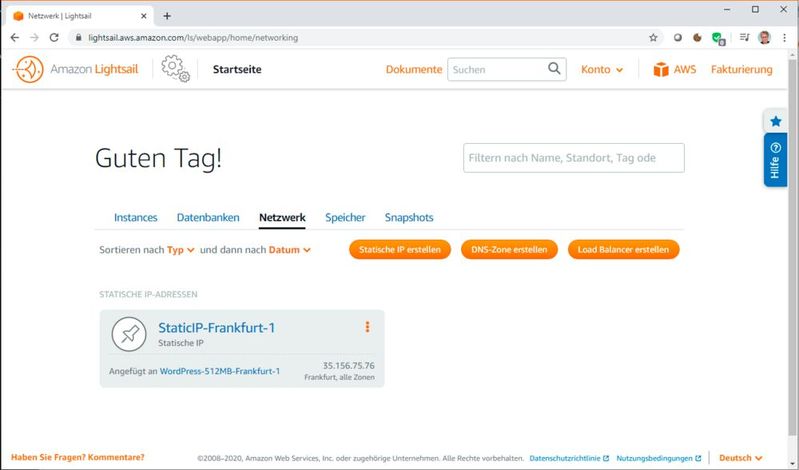
Task: Bookmark this page with the star icon
Action: point(653,38)
